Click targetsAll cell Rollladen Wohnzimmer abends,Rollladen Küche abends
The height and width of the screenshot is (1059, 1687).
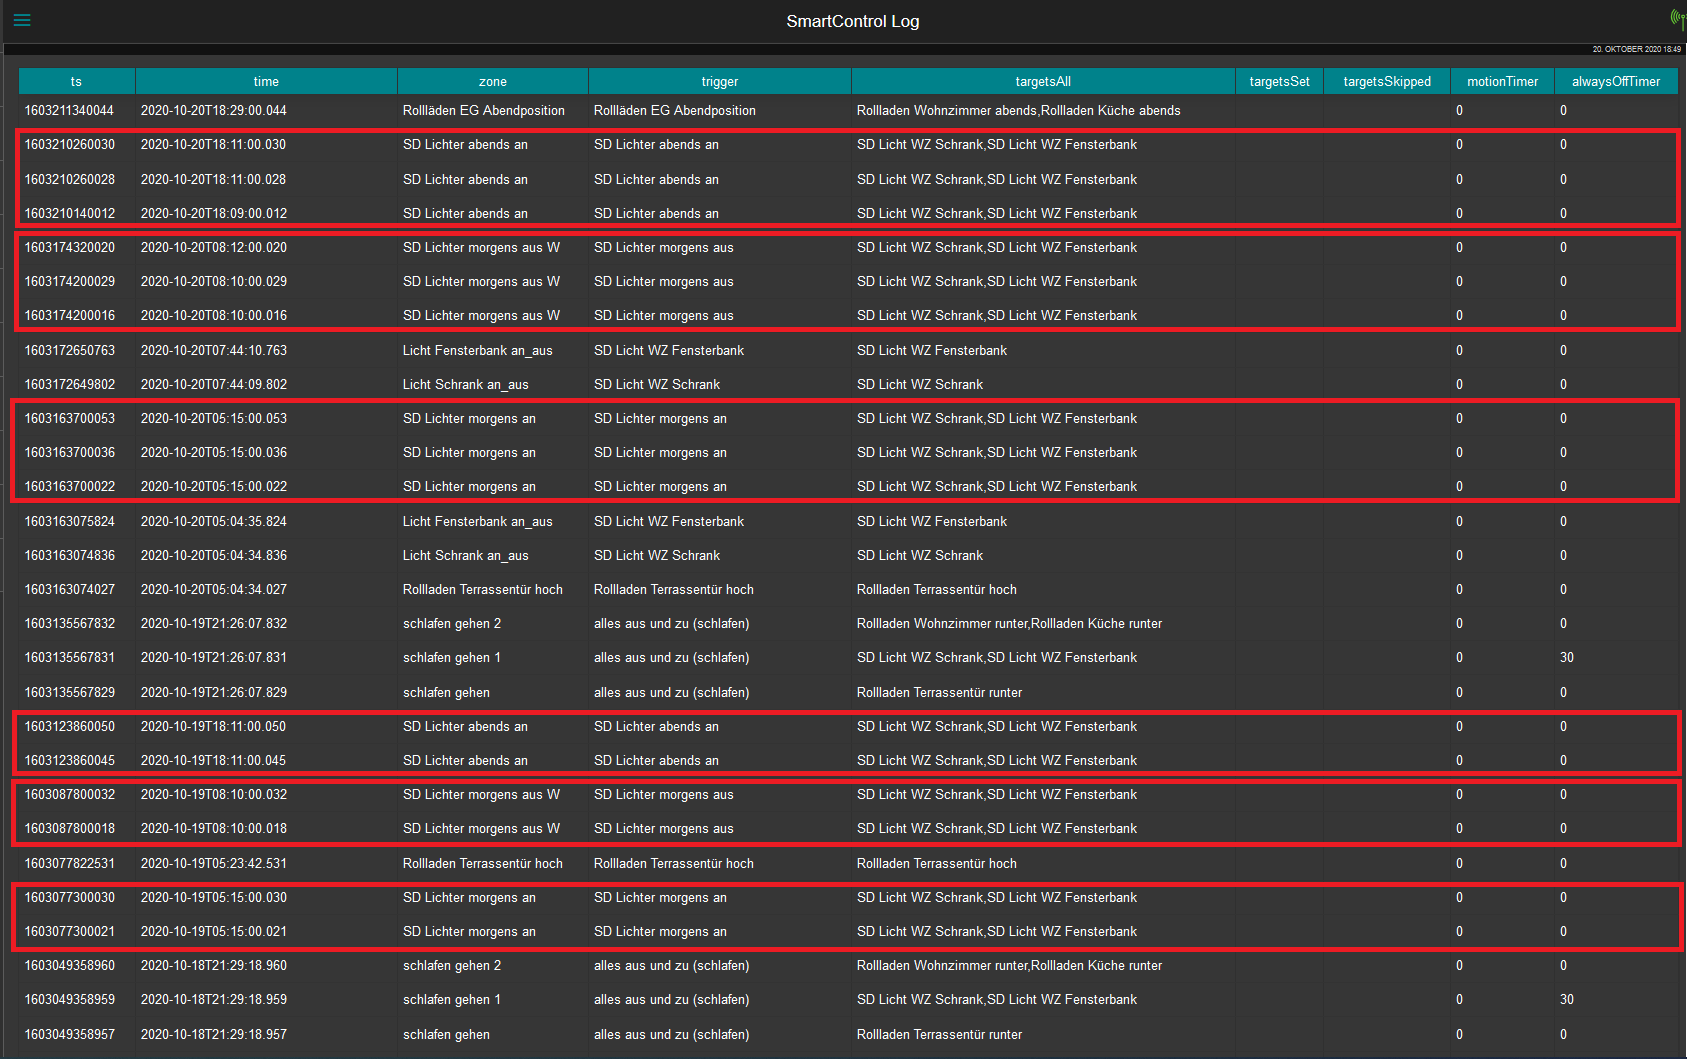tap(1018, 110)
